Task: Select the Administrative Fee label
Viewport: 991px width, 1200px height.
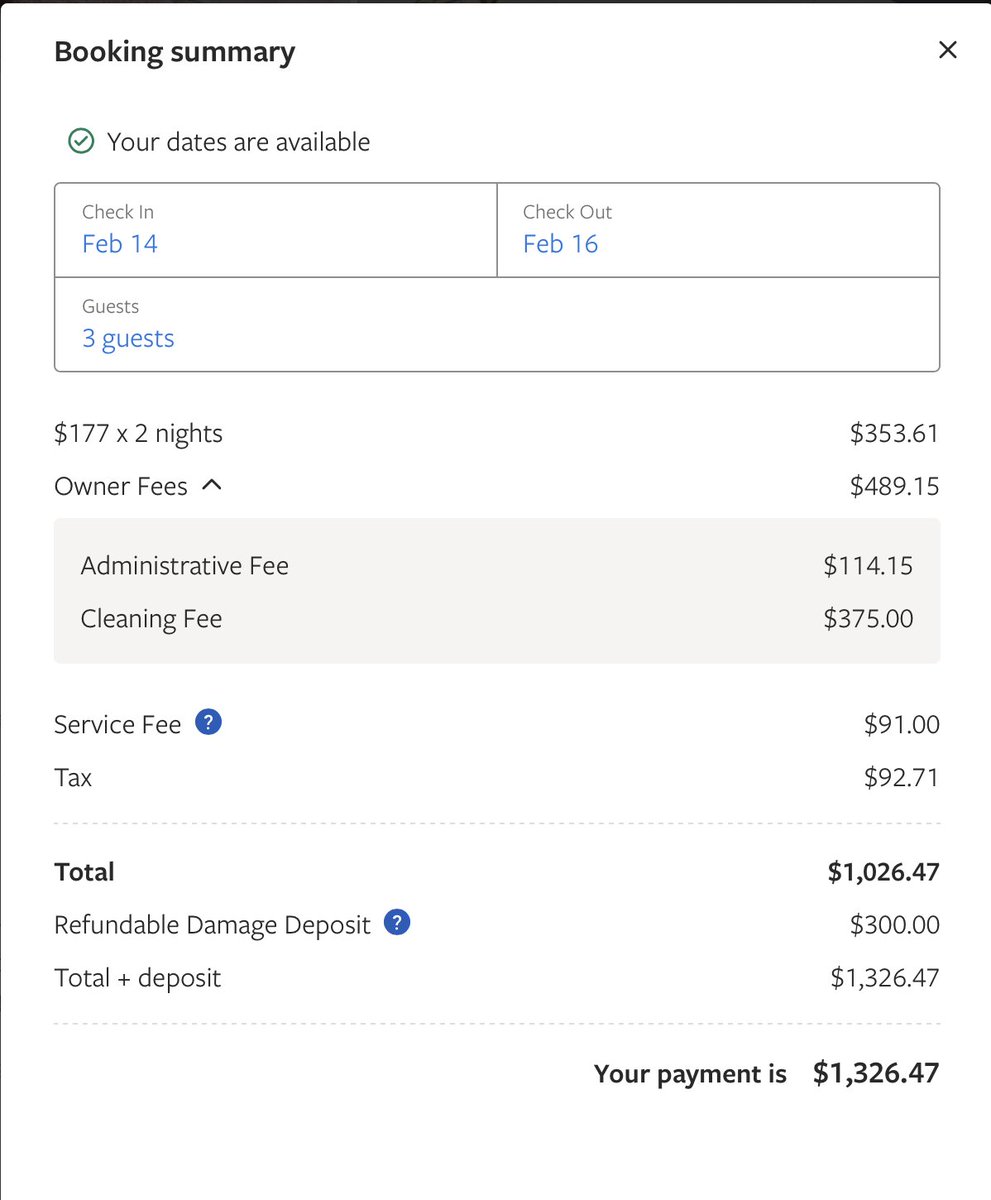Action: [184, 566]
